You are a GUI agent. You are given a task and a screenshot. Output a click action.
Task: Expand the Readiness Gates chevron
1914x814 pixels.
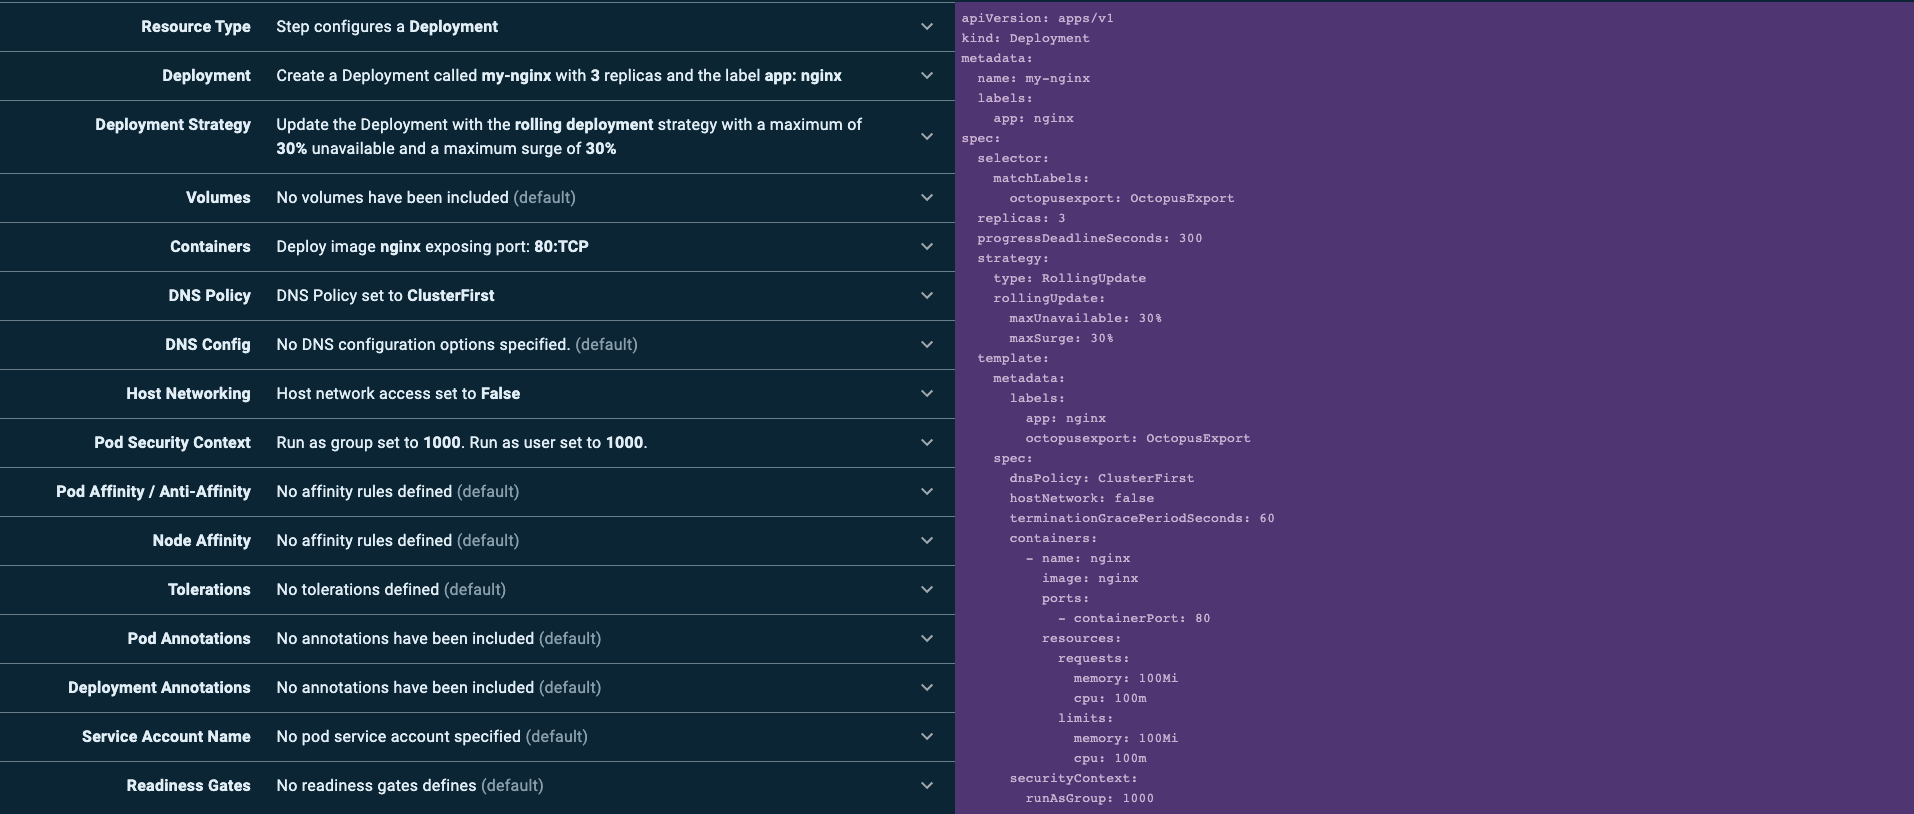click(x=927, y=786)
